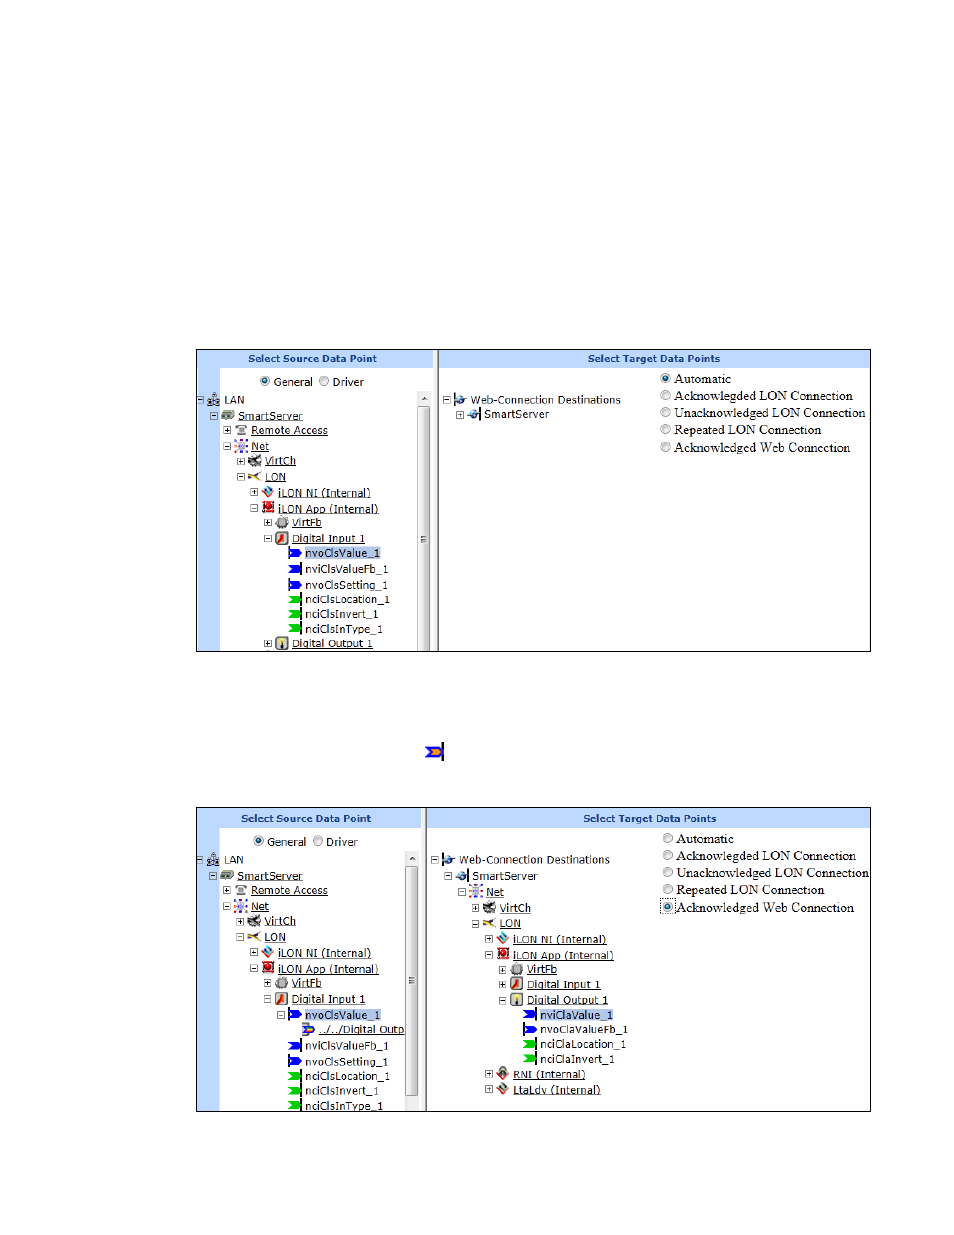Viewport: 954px width, 1235px height.
Task: Click VirtFb gear icon in upper source tree
Action: [282, 522]
